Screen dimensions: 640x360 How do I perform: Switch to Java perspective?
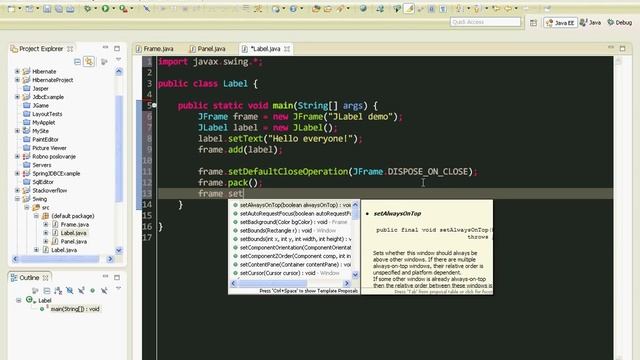(591, 23)
